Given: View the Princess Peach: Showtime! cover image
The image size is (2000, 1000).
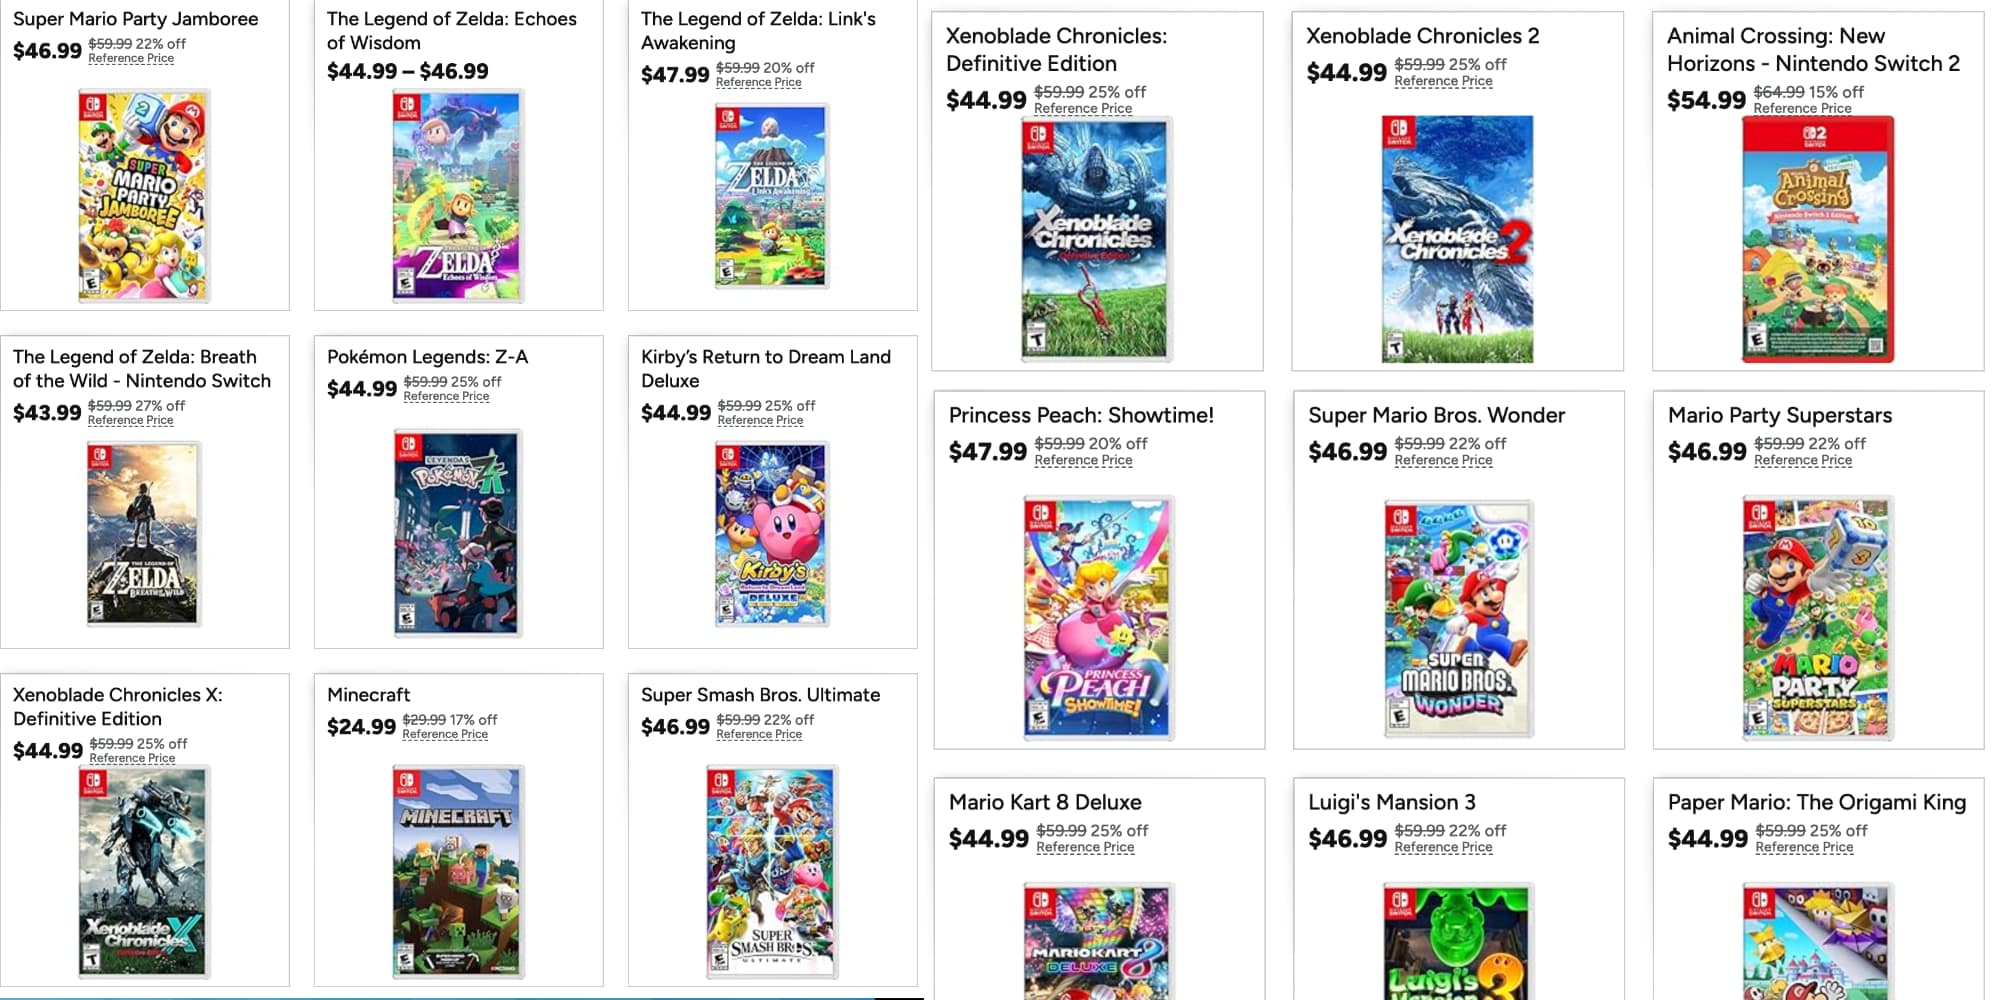Looking at the screenshot, I should 1098,617.
